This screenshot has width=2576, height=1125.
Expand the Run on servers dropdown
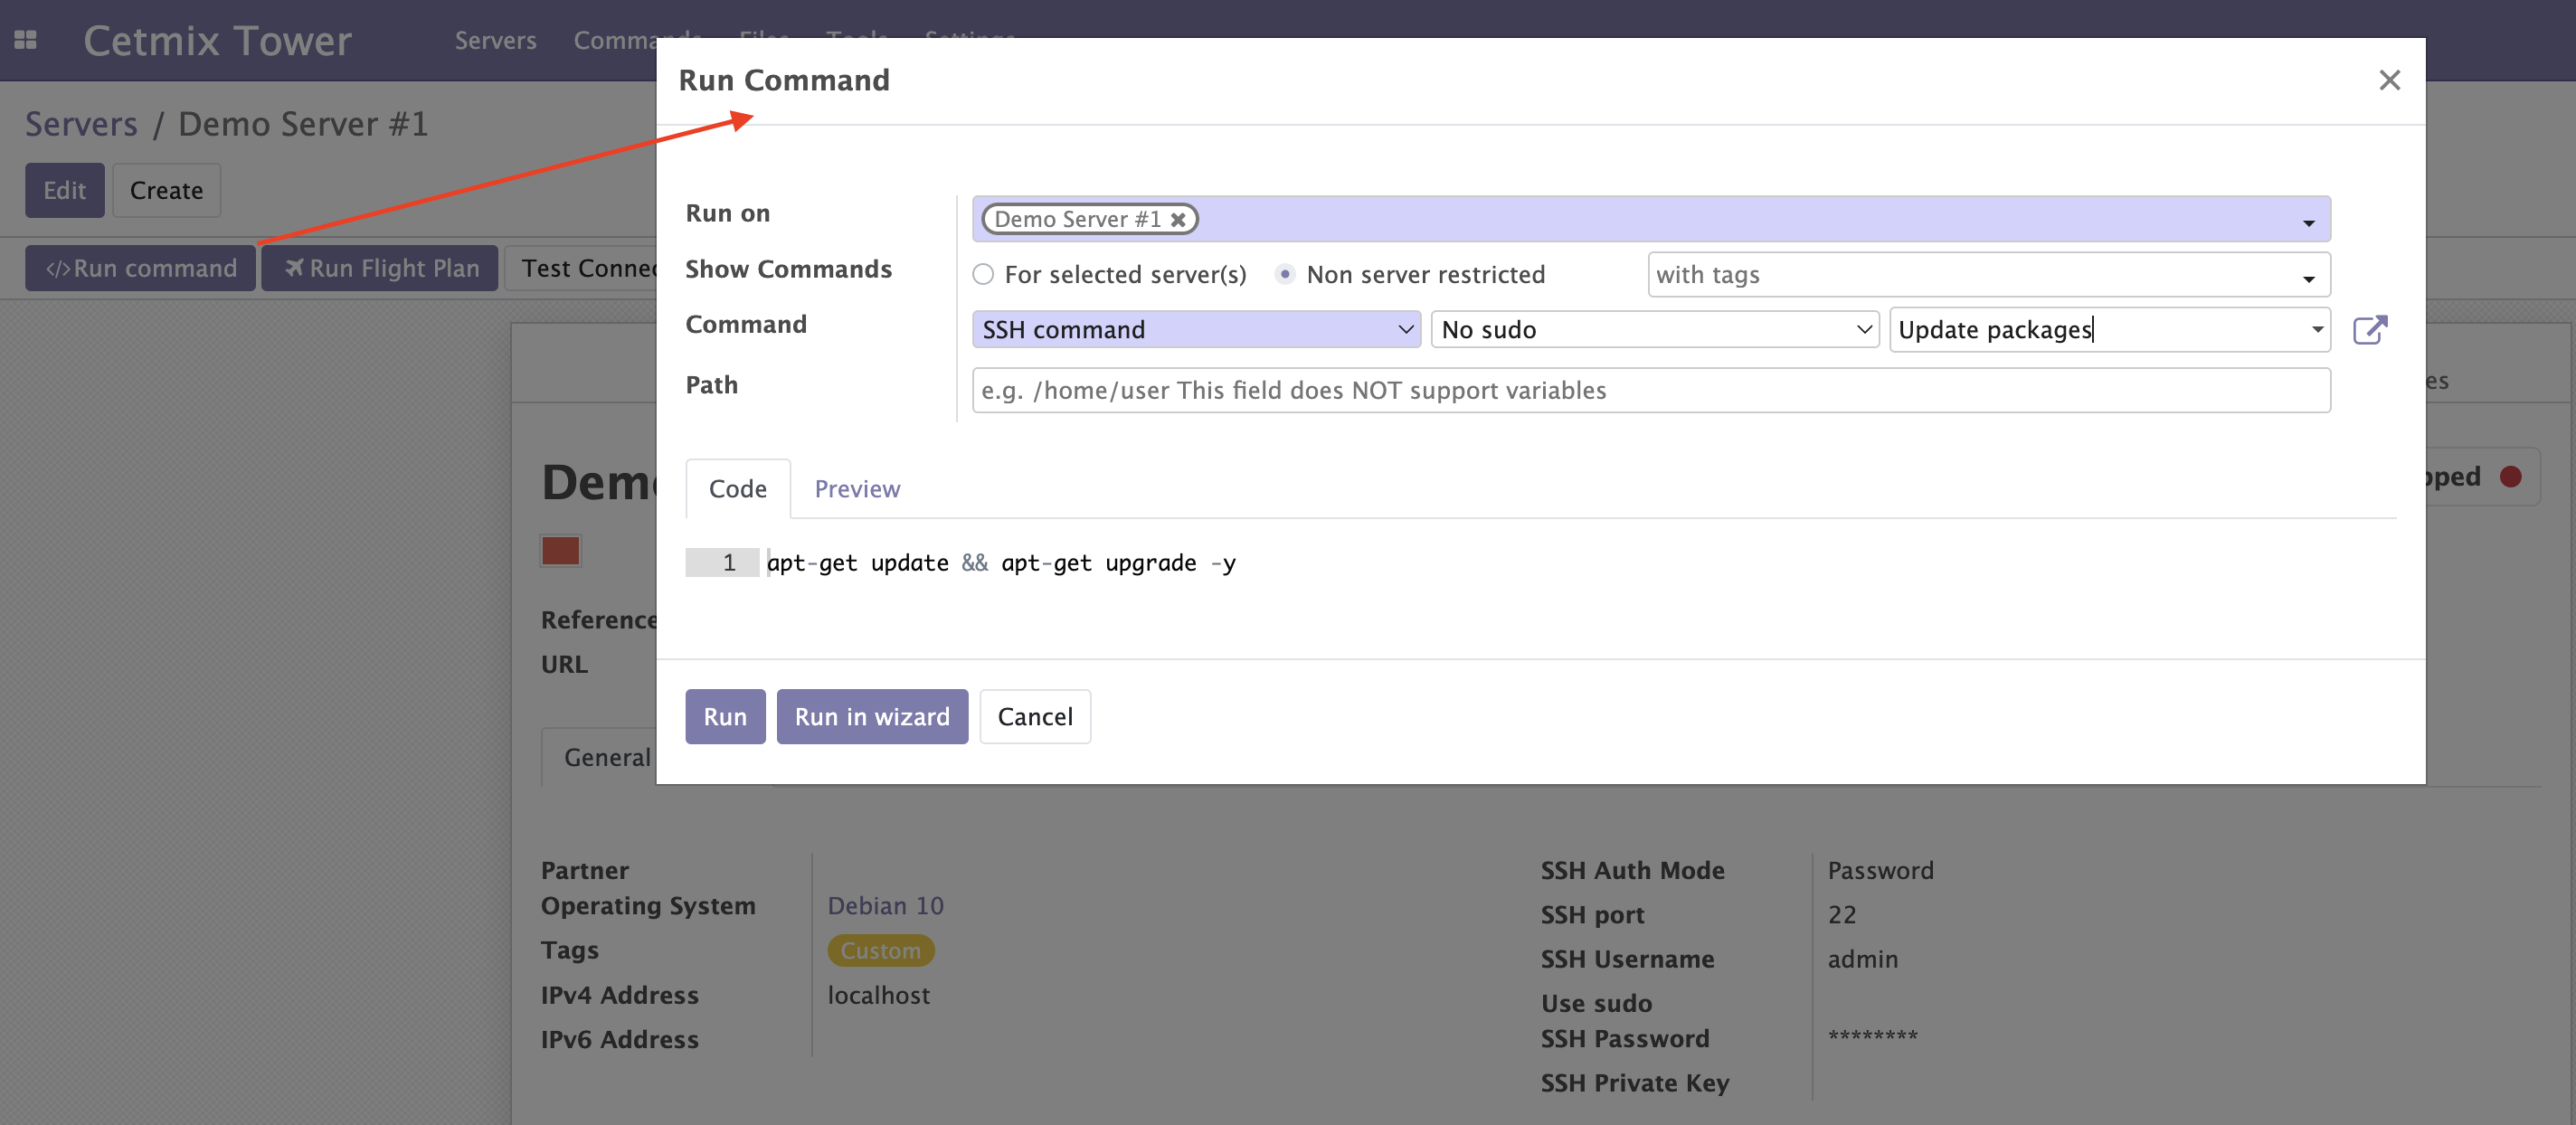point(2308,222)
